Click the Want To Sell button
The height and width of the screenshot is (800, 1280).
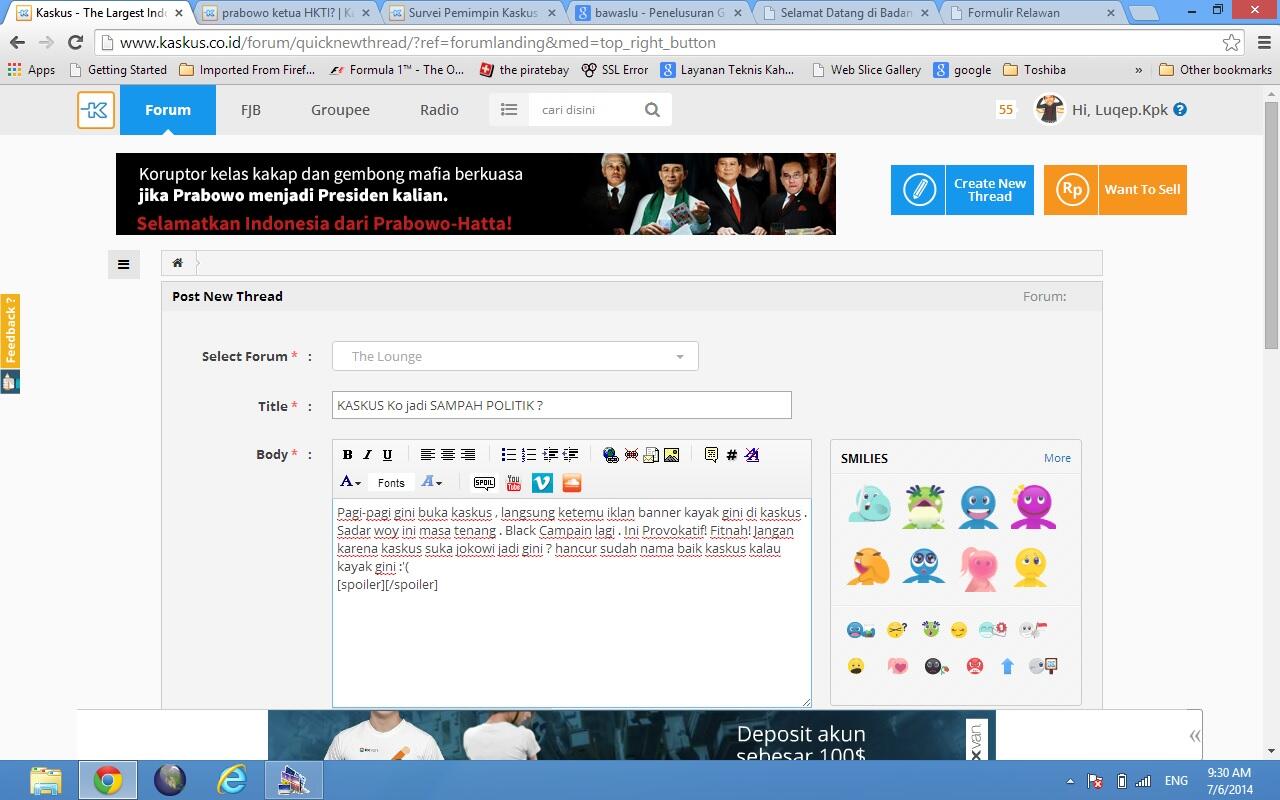1115,190
